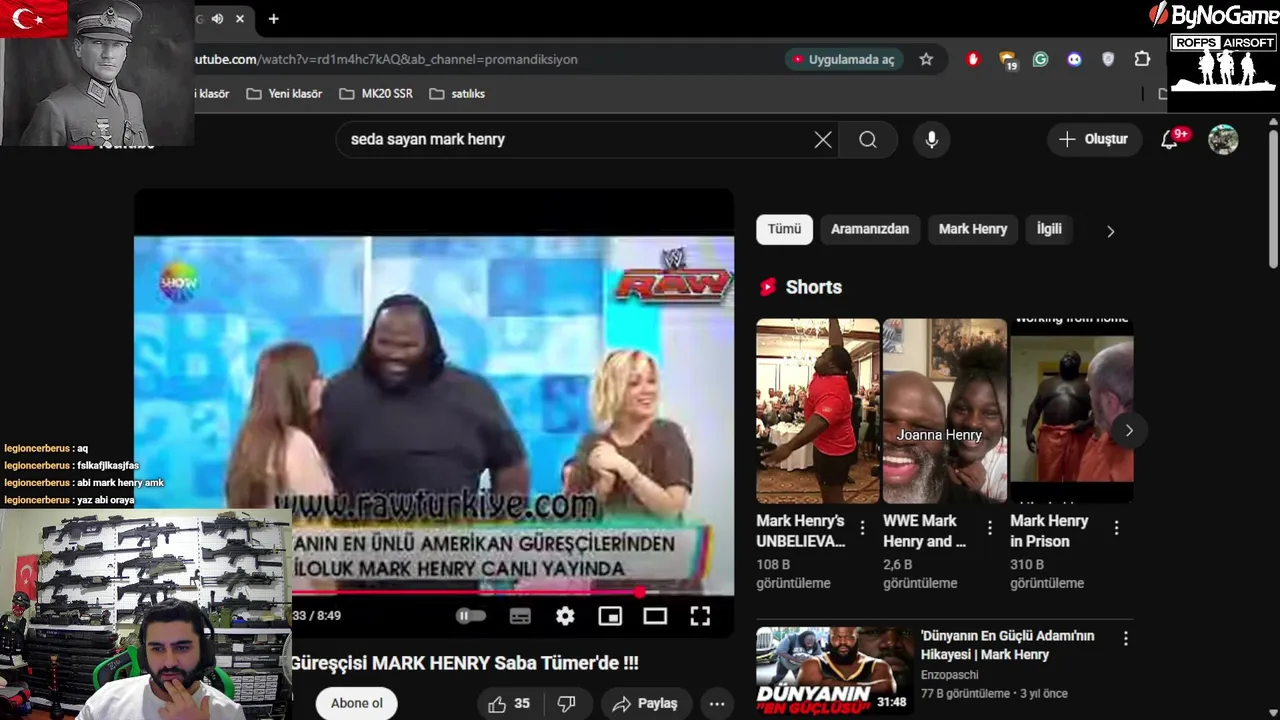
Task: Open the Yeni klasör bookmark folder
Action: pyautogui.click(x=284, y=94)
